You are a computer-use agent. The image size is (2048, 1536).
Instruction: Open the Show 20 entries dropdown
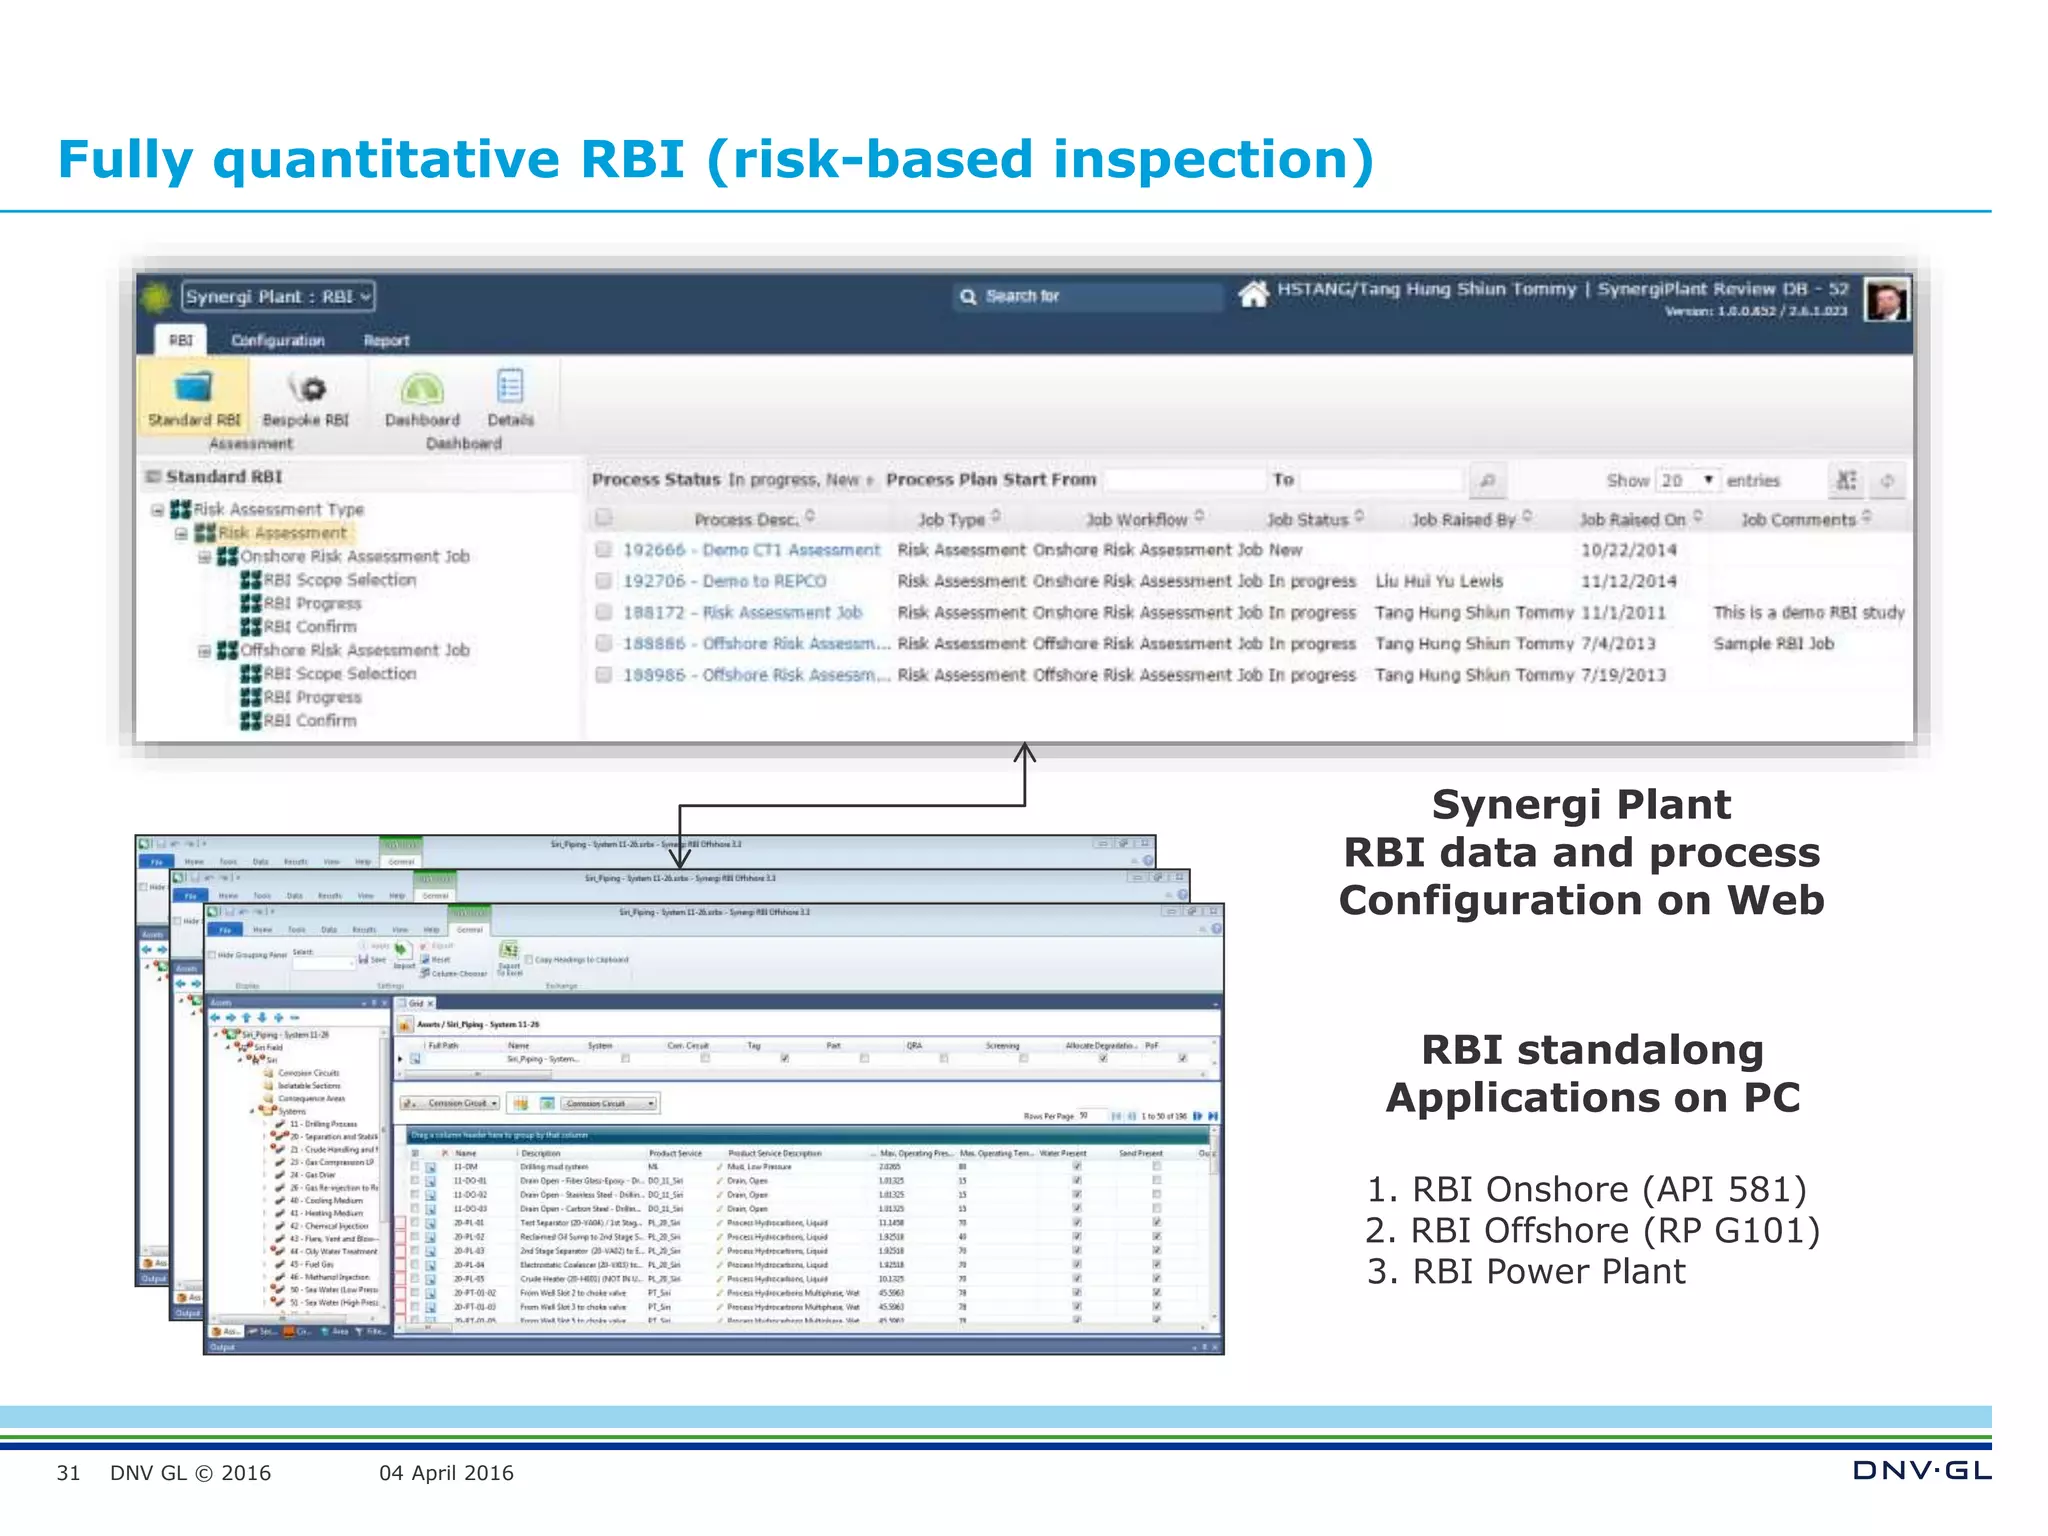[1687, 481]
